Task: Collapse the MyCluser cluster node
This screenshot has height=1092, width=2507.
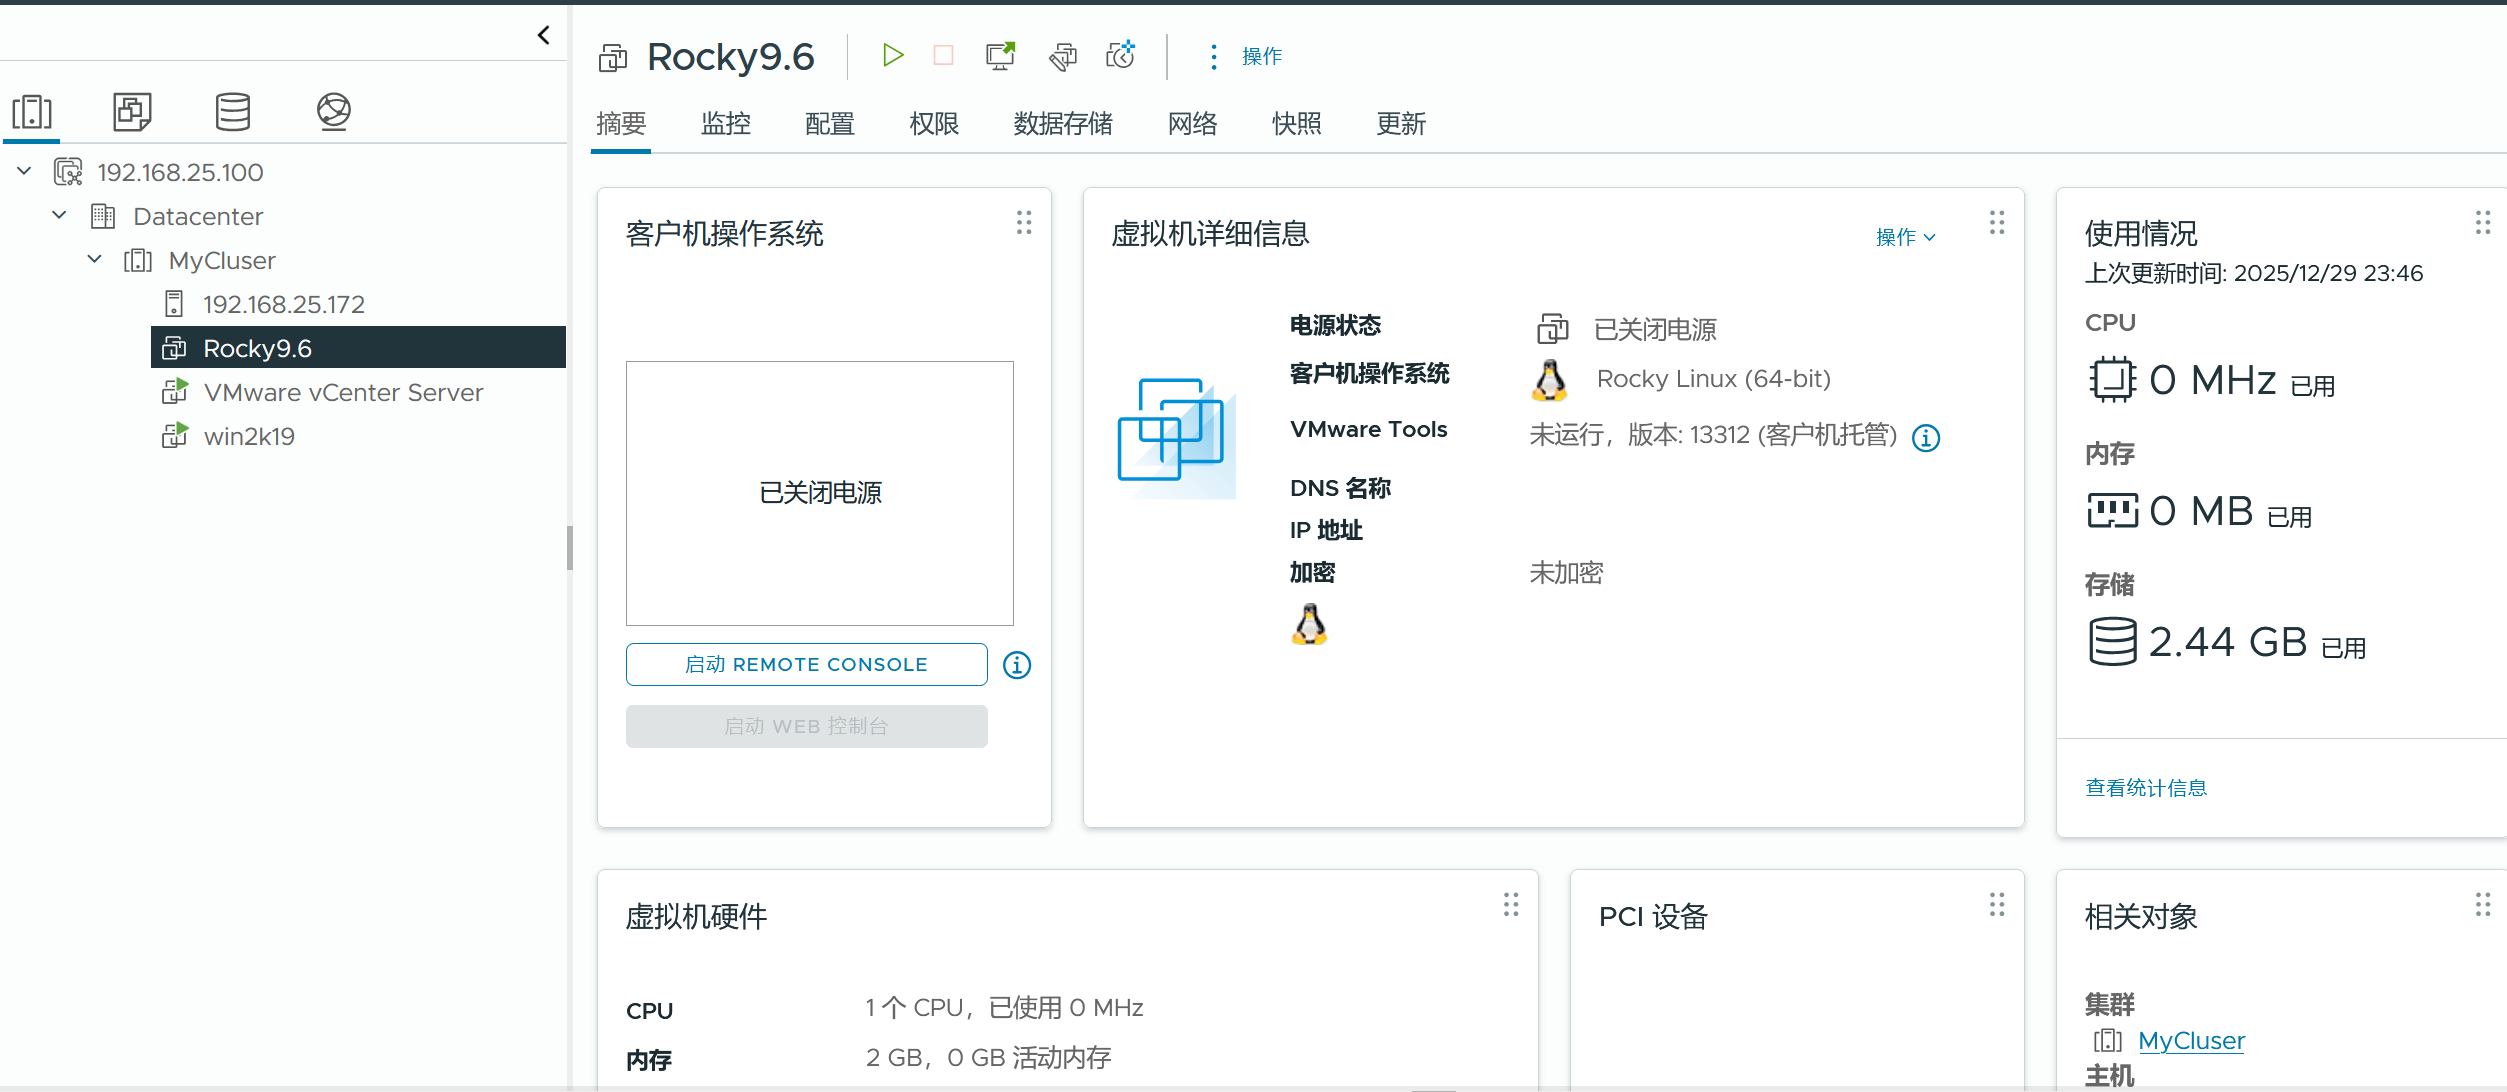Action: pos(94,260)
